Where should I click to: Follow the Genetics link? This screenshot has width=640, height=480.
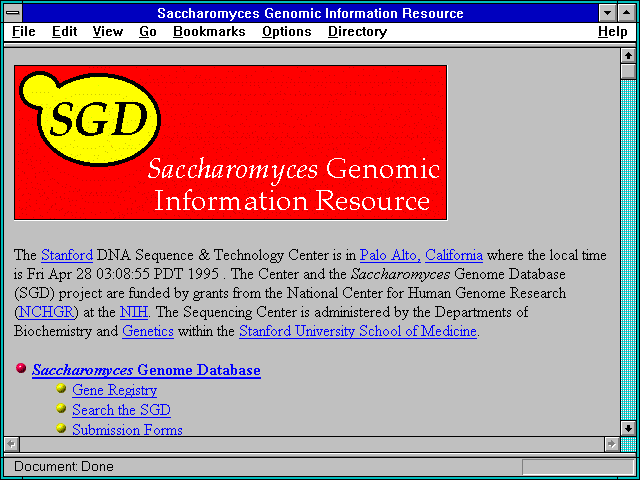[x=148, y=331]
